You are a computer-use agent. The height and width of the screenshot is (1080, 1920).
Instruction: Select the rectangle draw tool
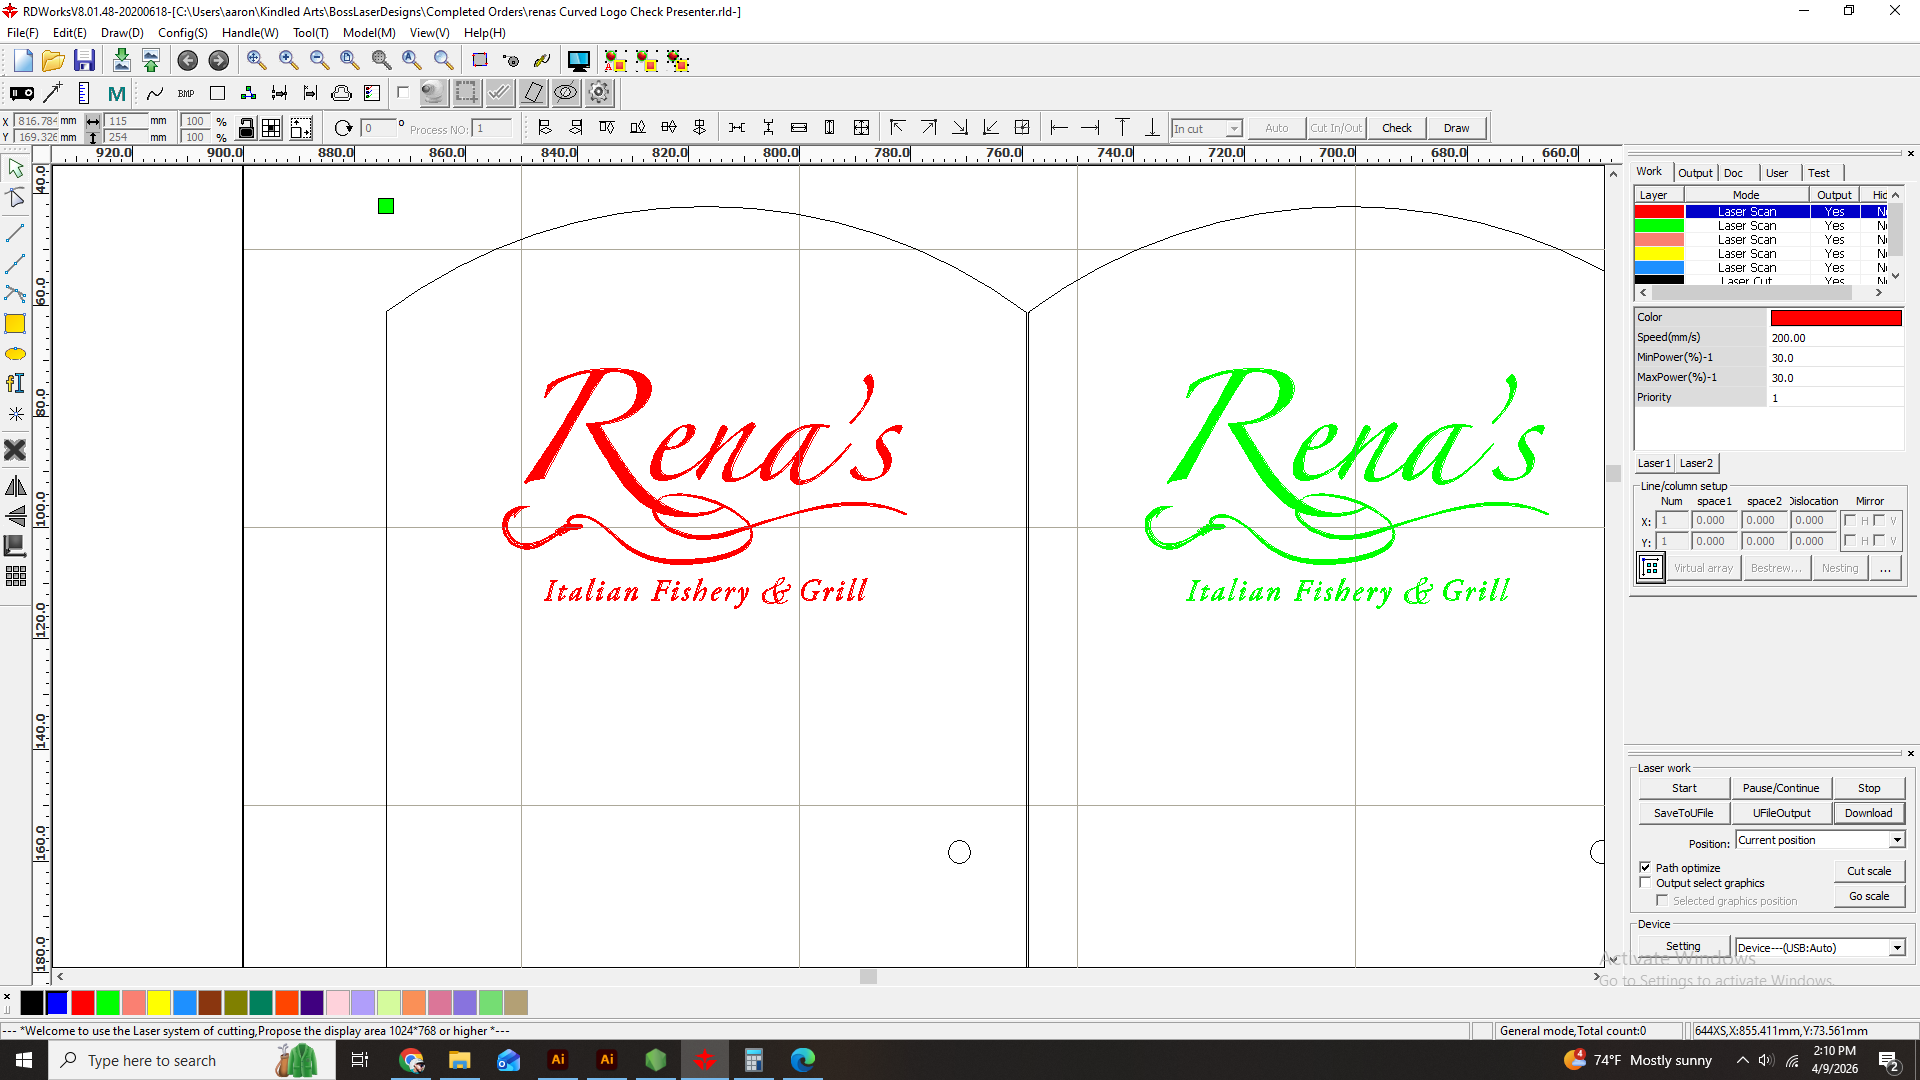tap(15, 324)
